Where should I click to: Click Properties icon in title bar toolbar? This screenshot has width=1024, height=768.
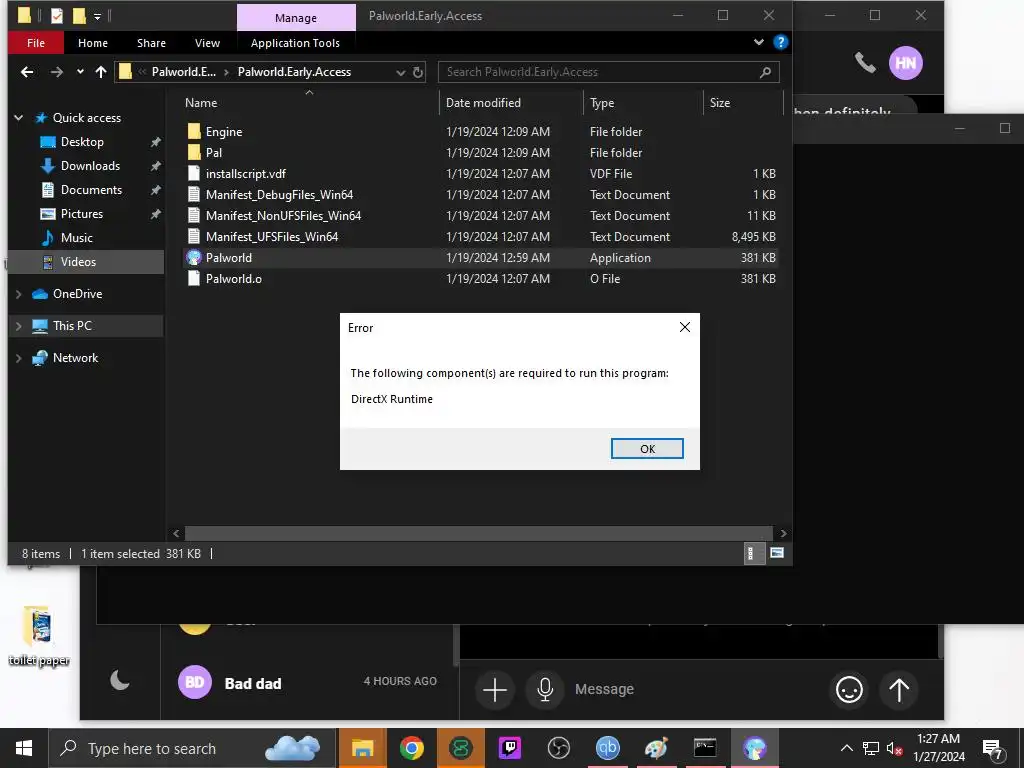pos(57,16)
